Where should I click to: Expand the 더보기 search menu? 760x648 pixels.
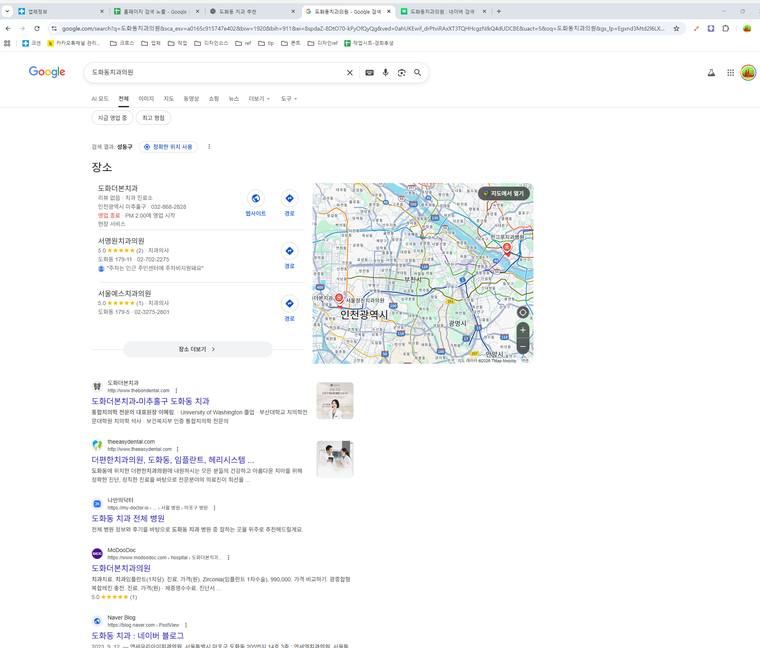click(259, 98)
